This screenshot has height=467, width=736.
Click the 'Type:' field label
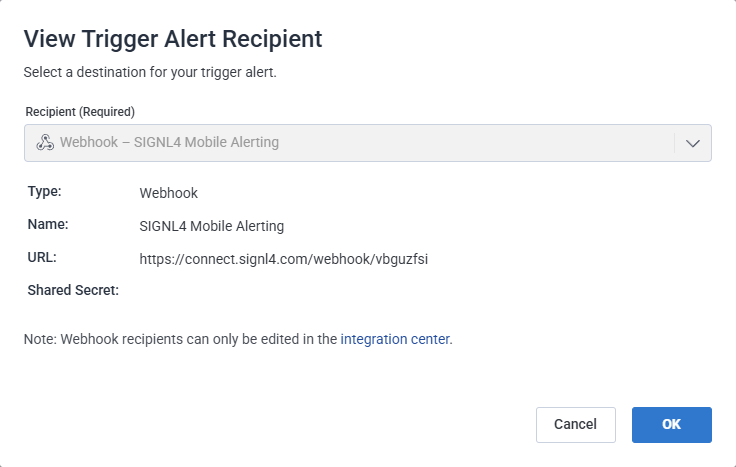[x=43, y=191]
